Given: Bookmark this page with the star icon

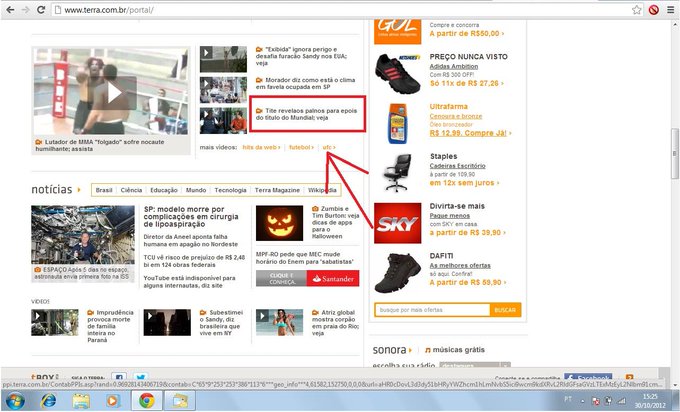Looking at the screenshot, I should click(636, 10).
